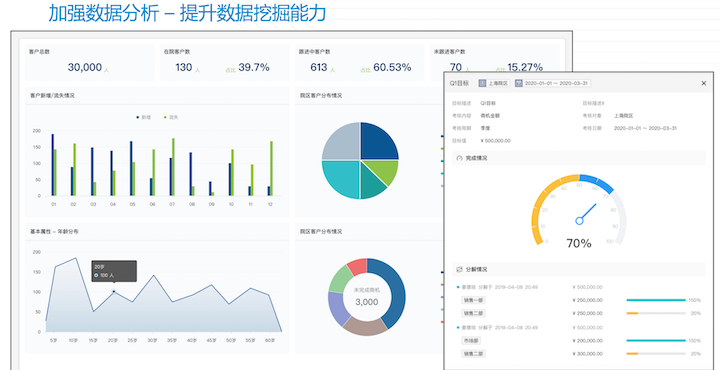The height and width of the screenshot is (370, 720).
Task: Click the 基本属性 – 年龄分布 panel title
Action: click(54, 232)
